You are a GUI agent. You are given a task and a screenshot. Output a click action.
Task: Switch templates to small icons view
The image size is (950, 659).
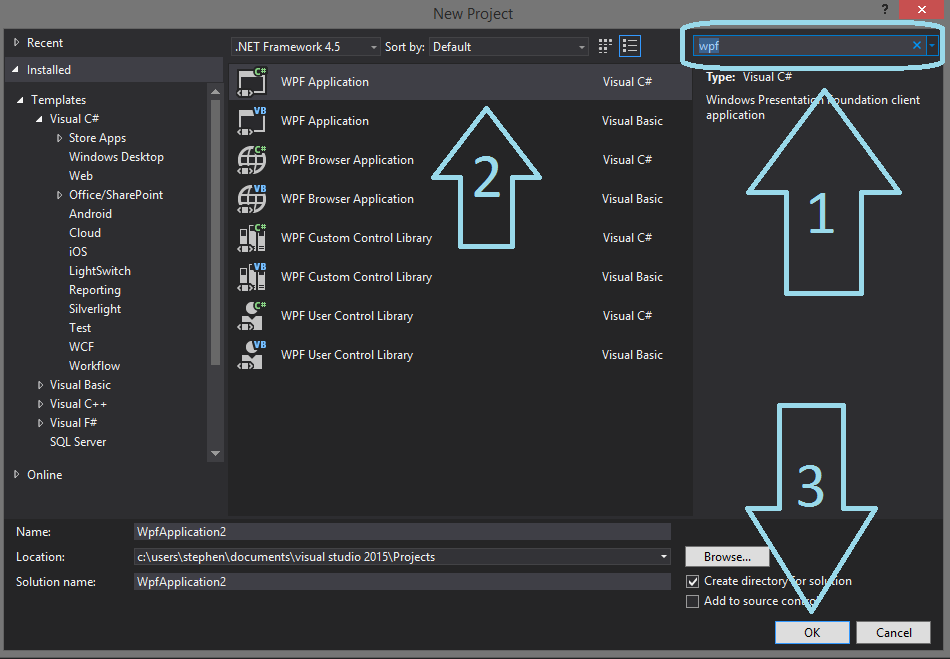tap(604, 45)
